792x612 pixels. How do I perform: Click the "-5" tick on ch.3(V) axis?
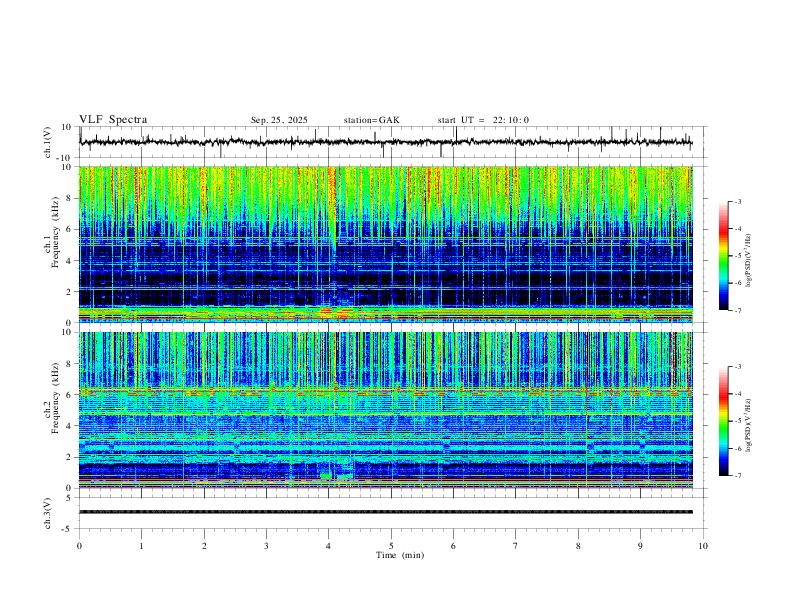coord(68,529)
